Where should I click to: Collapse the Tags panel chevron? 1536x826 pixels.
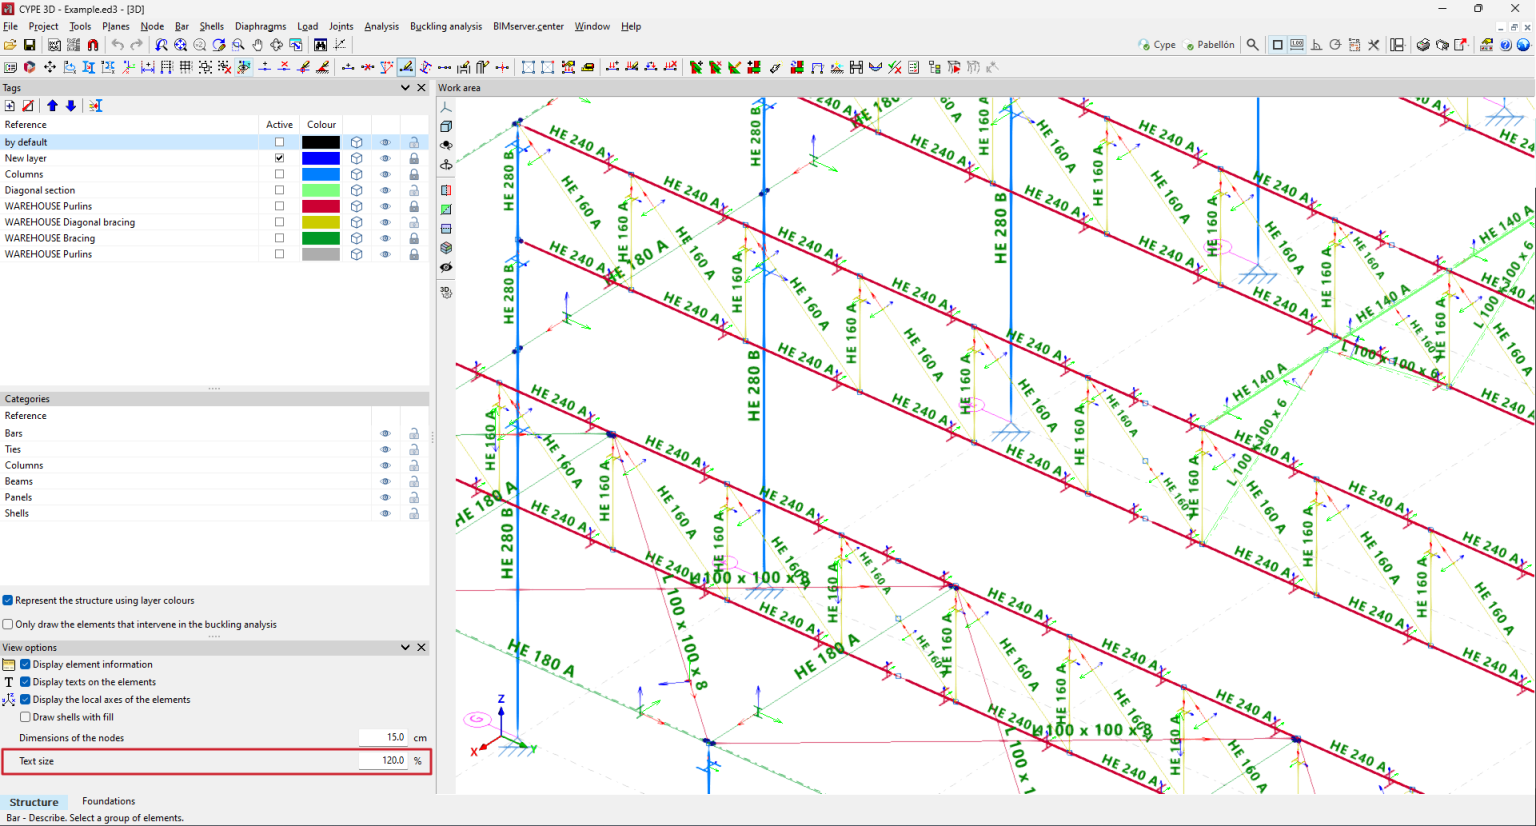tap(405, 88)
